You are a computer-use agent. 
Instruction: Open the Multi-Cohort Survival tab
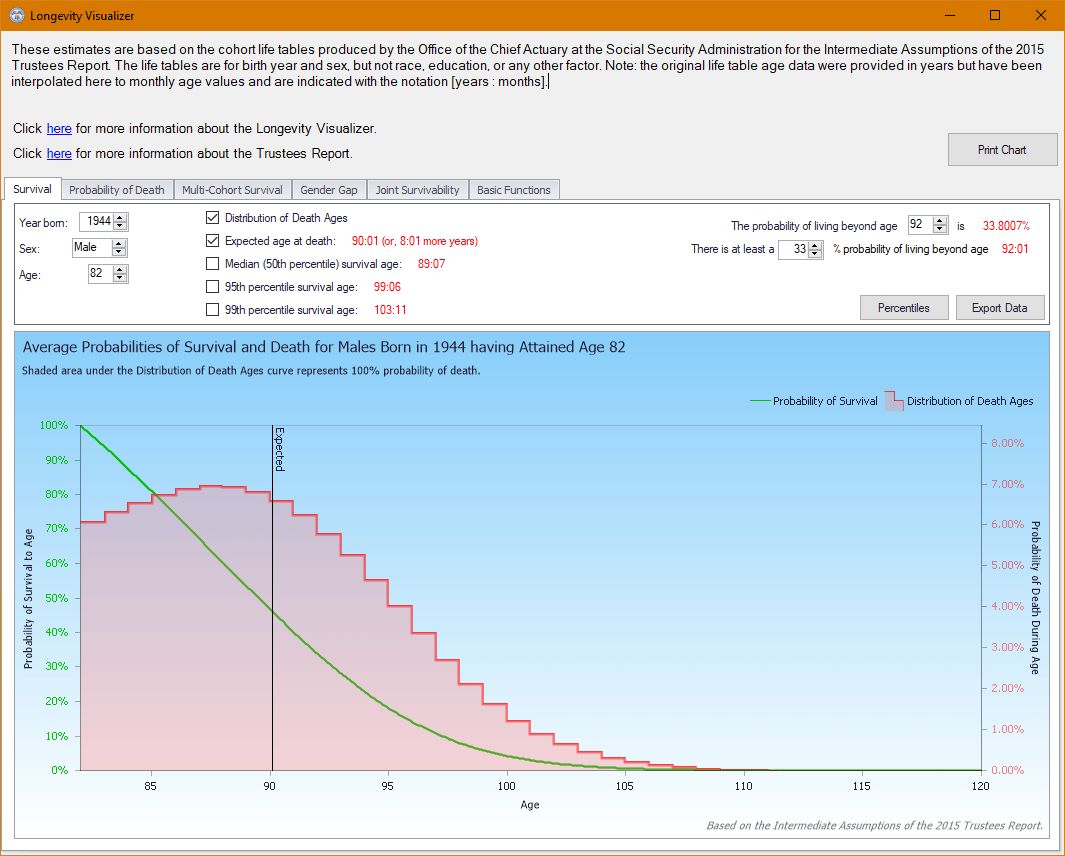[x=232, y=190]
